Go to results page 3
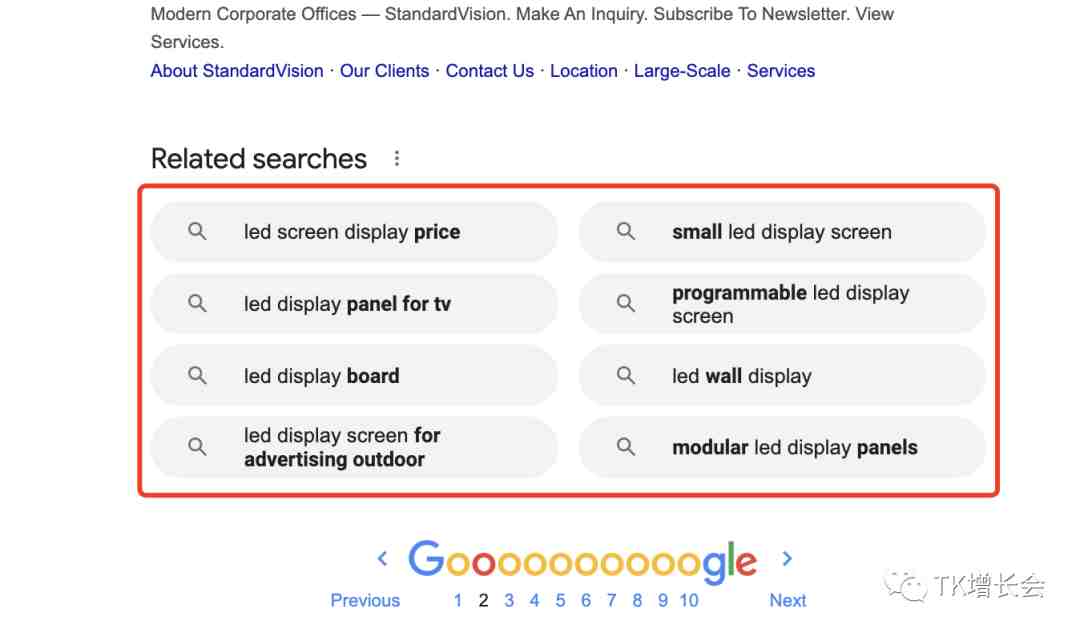This screenshot has height=633, width=1080. [x=509, y=600]
